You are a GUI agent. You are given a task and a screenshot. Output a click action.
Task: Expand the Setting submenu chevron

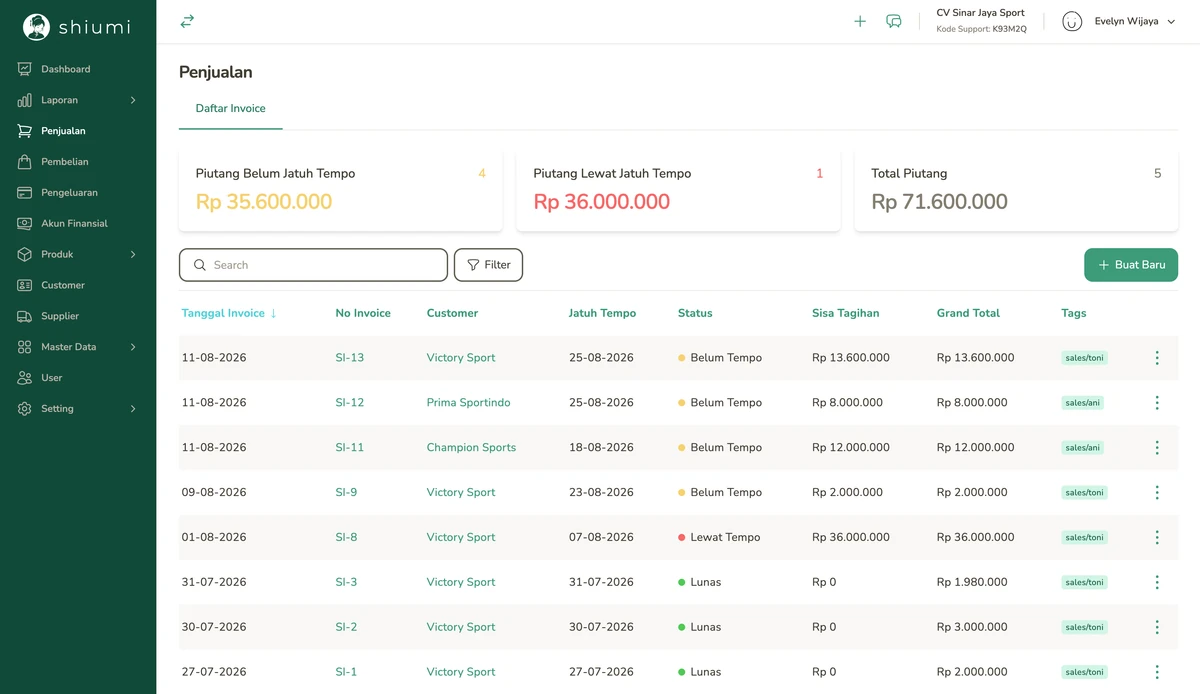click(133, 409)
